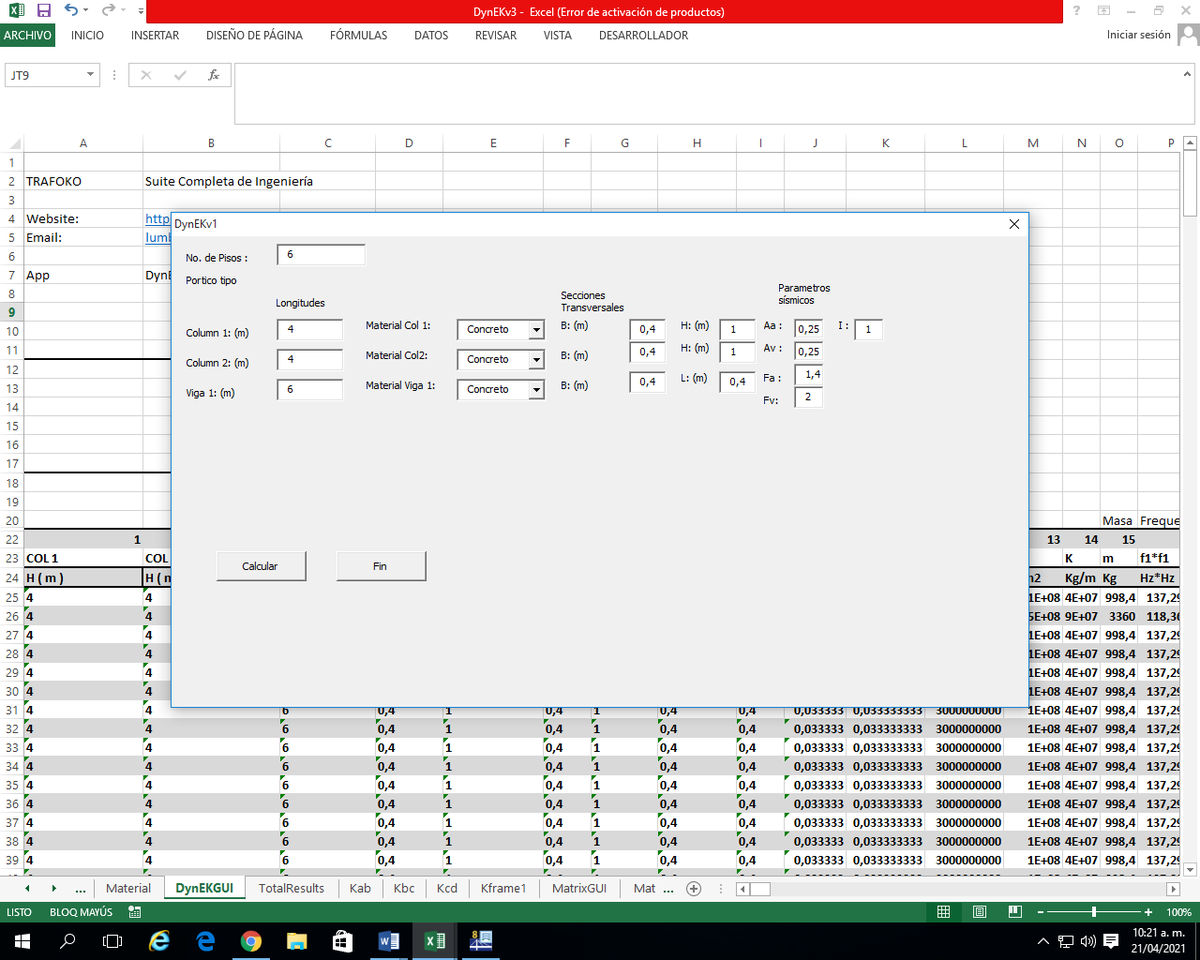This screenshot has width=1200, height=960.
Task: Click the Redo arrow in title bar
Action: point(108,11)
